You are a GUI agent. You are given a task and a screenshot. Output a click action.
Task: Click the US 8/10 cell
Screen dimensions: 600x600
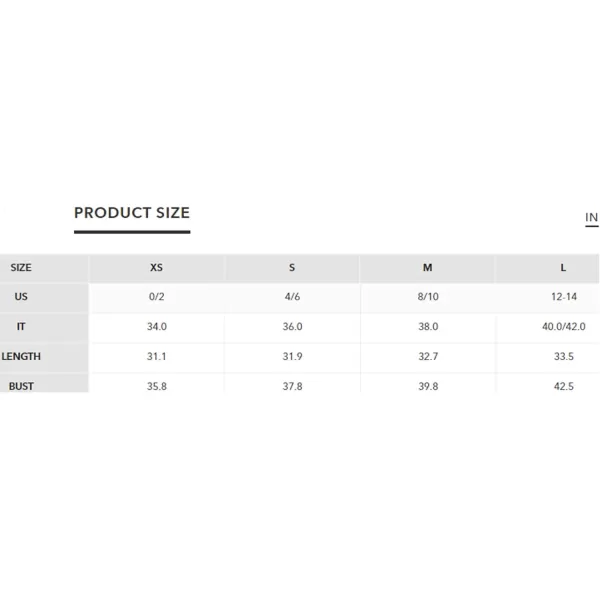pyautogui.click(x=428, y=297)
